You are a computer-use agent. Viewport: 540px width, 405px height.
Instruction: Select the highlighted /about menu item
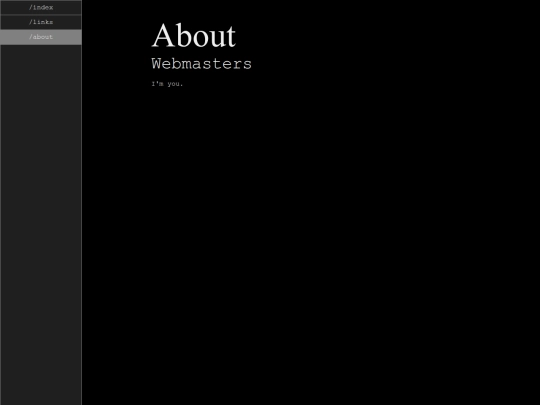pyautogui.click(x=41, y=37)
